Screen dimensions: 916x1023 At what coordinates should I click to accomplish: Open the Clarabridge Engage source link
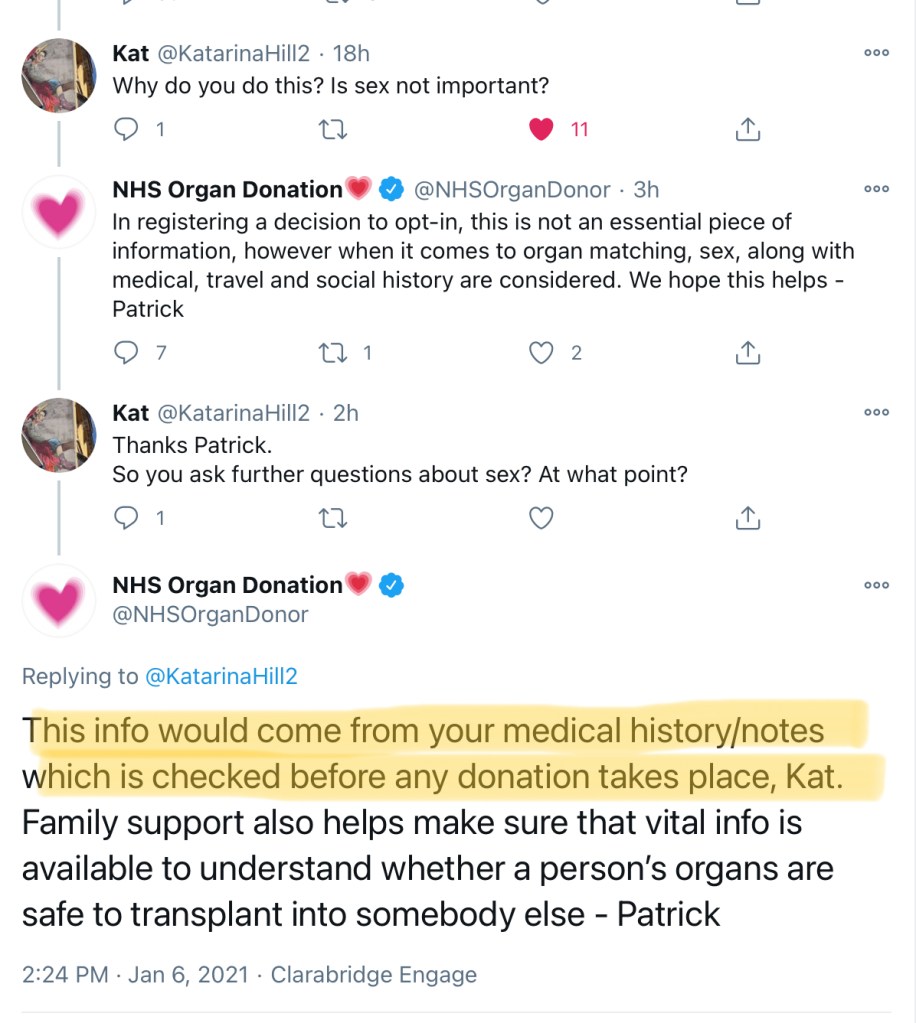(374, 975)
